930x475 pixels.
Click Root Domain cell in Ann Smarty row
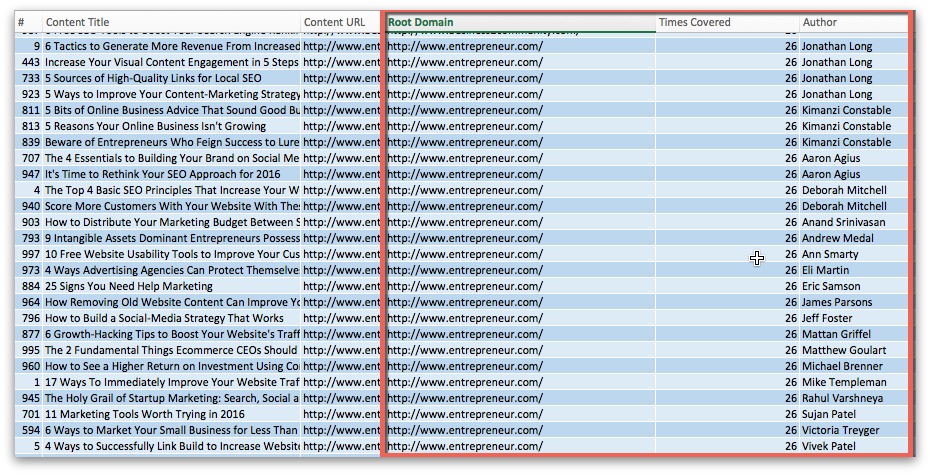[x=520, y=254]
